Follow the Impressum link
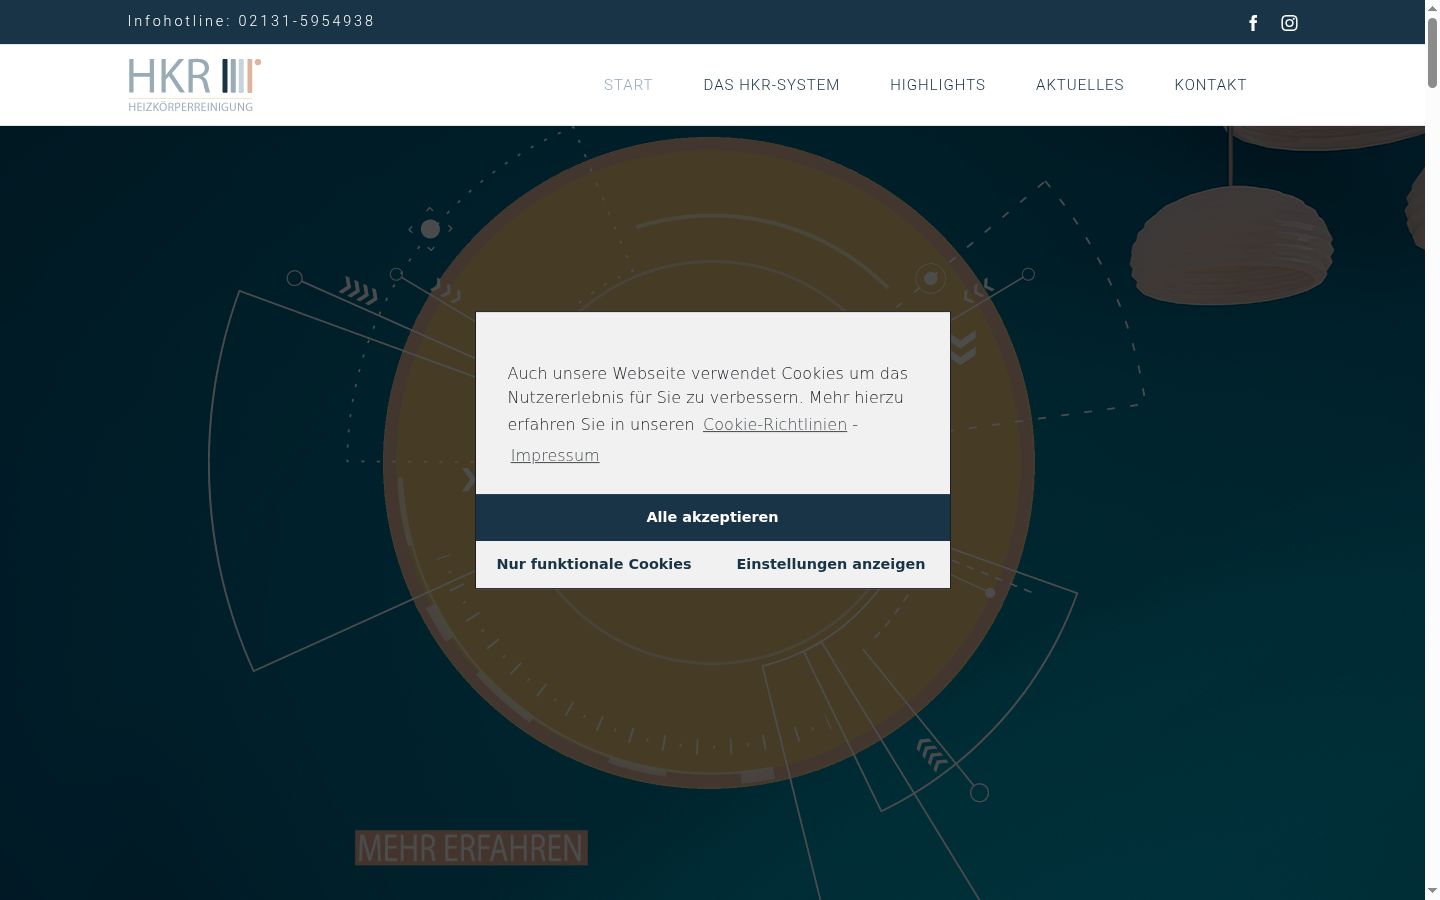The height and width of the screenshot is (900, 1440). pos(555,455)
